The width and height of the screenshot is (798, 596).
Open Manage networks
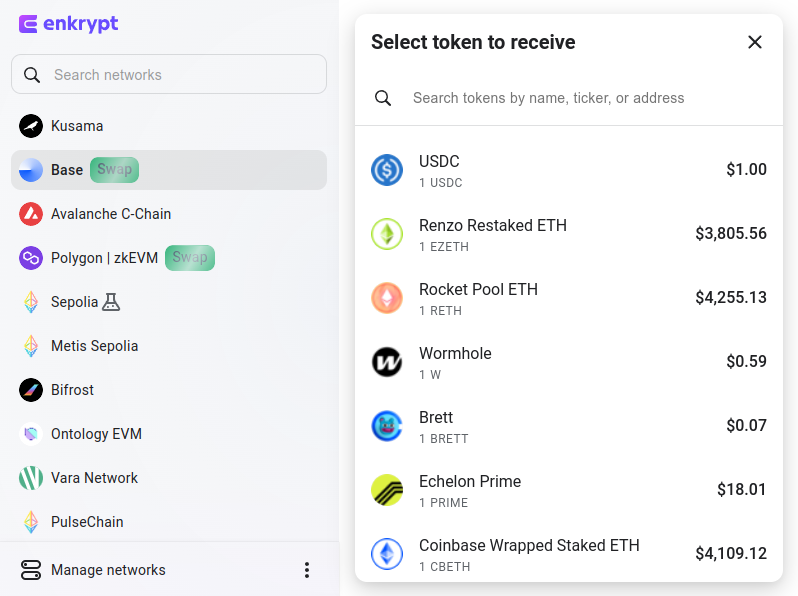[x=108, y=570]
